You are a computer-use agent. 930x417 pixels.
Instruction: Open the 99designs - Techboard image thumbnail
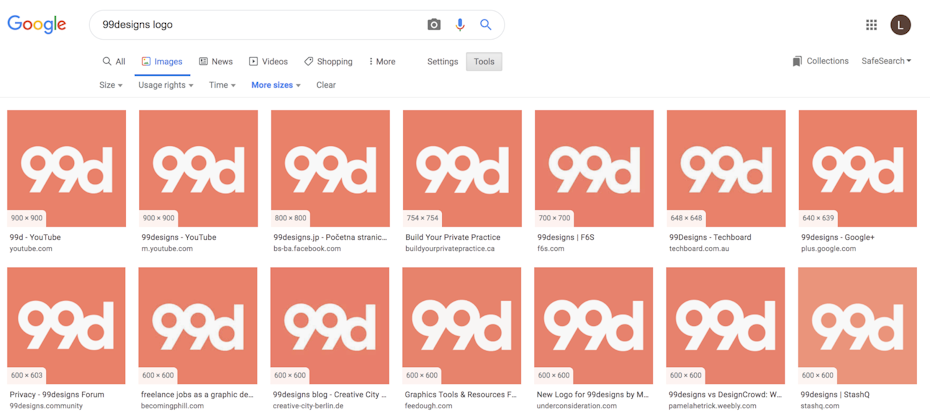point(726,168)
